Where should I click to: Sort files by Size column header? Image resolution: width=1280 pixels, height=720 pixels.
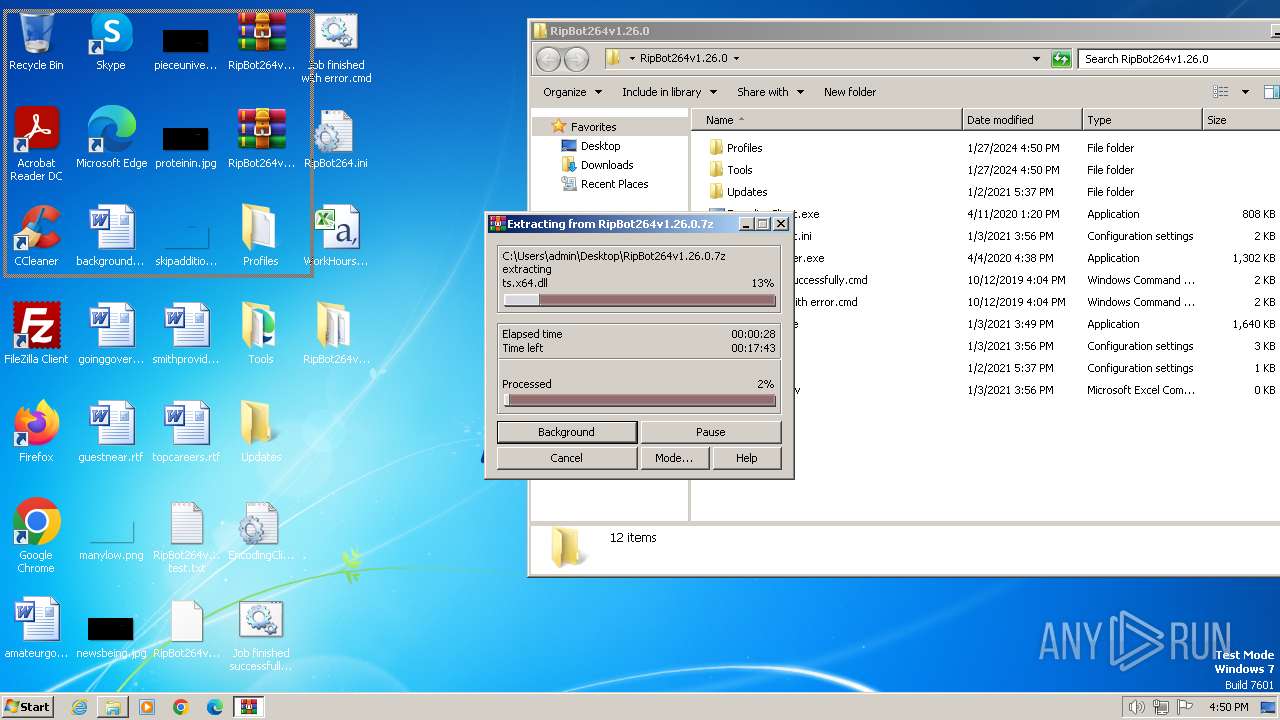pyautogui.click(x=1240, y=120)
